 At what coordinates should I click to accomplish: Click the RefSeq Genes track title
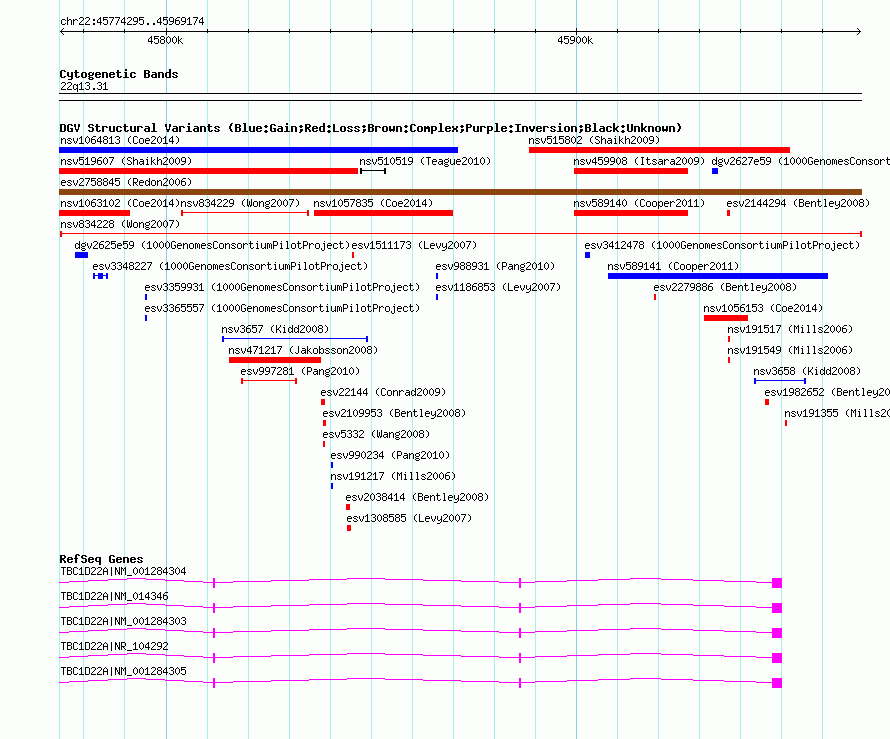click(x=101, y=559)
